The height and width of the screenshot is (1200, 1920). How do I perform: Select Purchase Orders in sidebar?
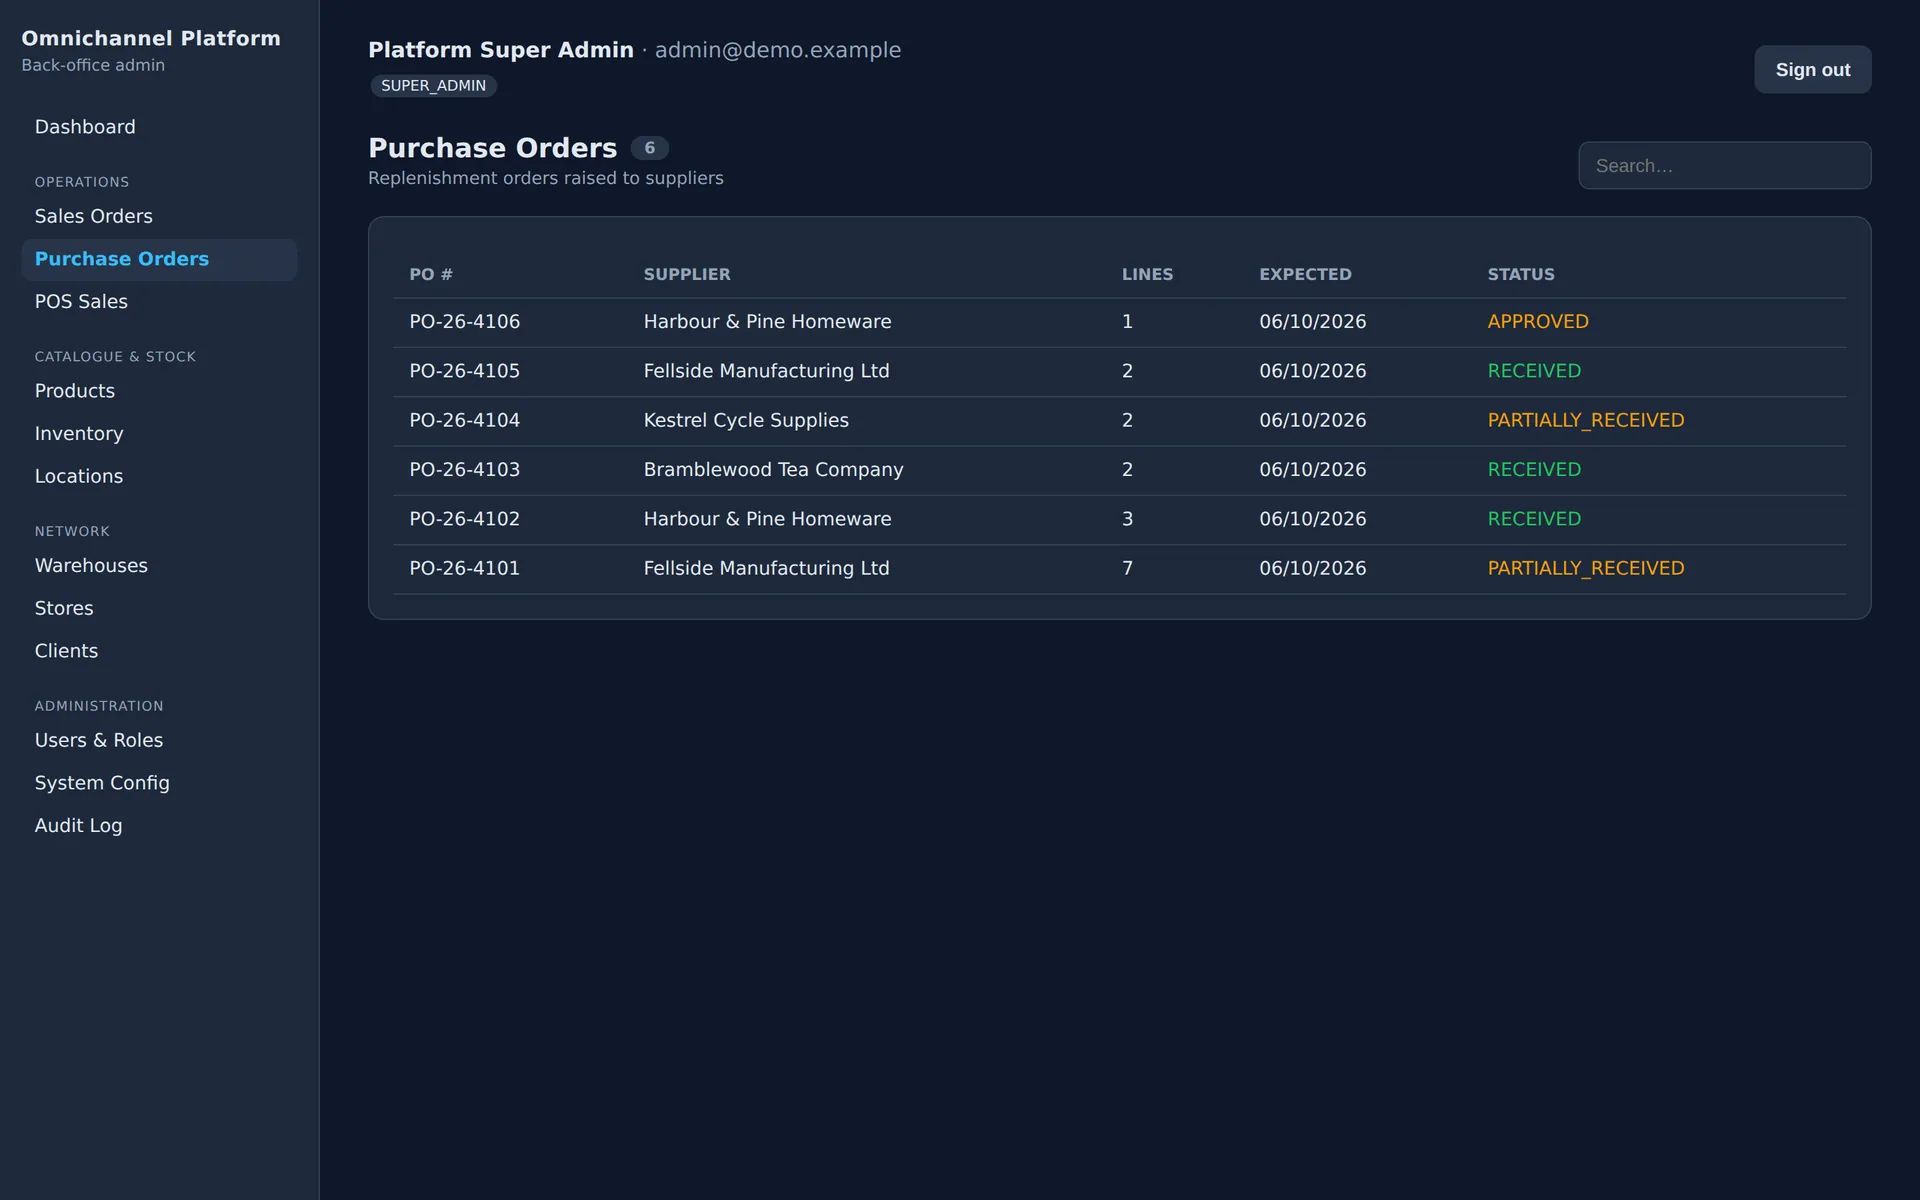click(x=159, y=259)
